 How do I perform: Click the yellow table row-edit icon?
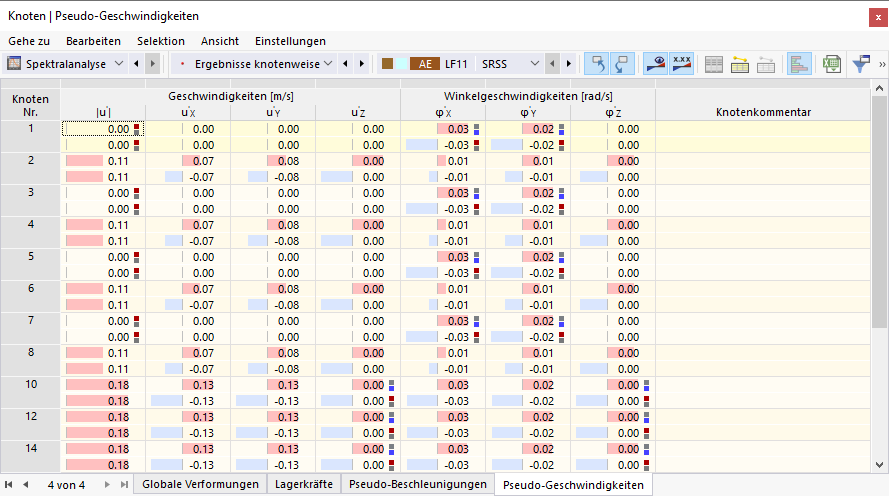pos(739,64)
